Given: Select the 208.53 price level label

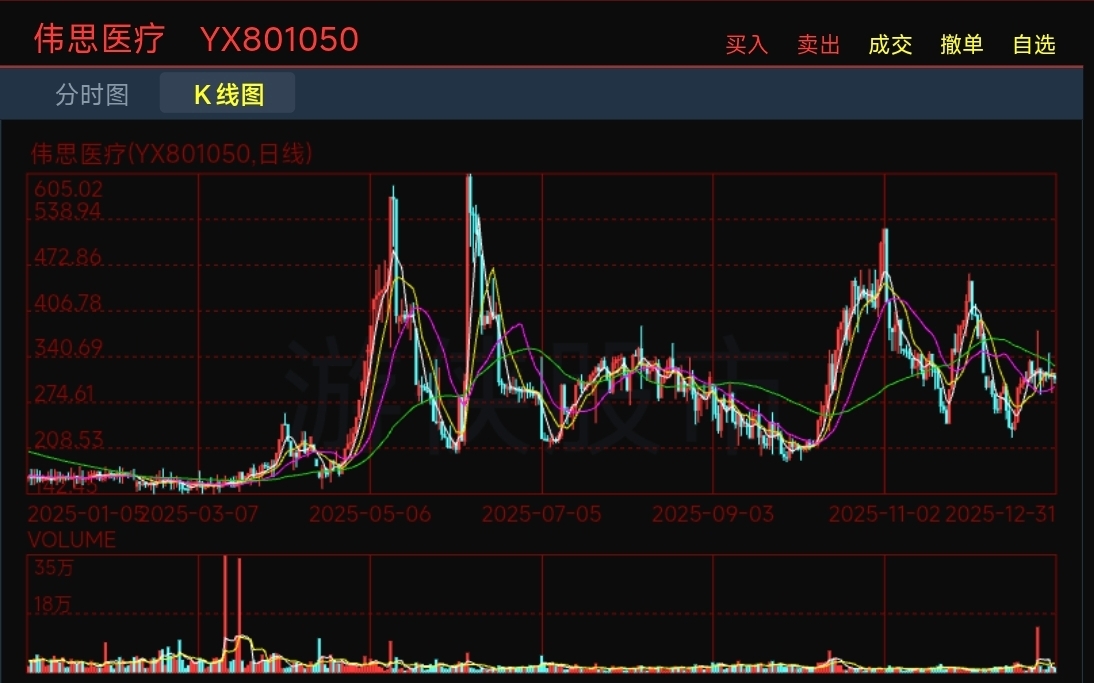Looking at the screenshot, I should coord(68,439).
